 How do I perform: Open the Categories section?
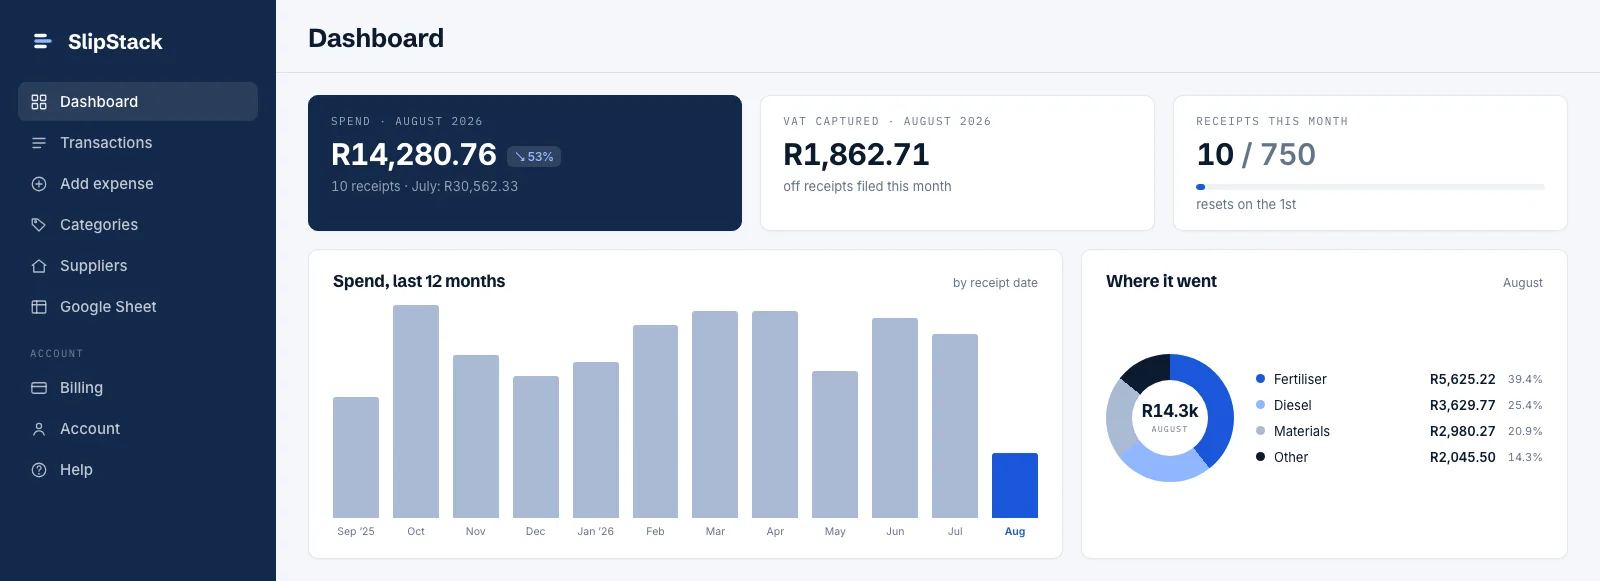point(138,225)
